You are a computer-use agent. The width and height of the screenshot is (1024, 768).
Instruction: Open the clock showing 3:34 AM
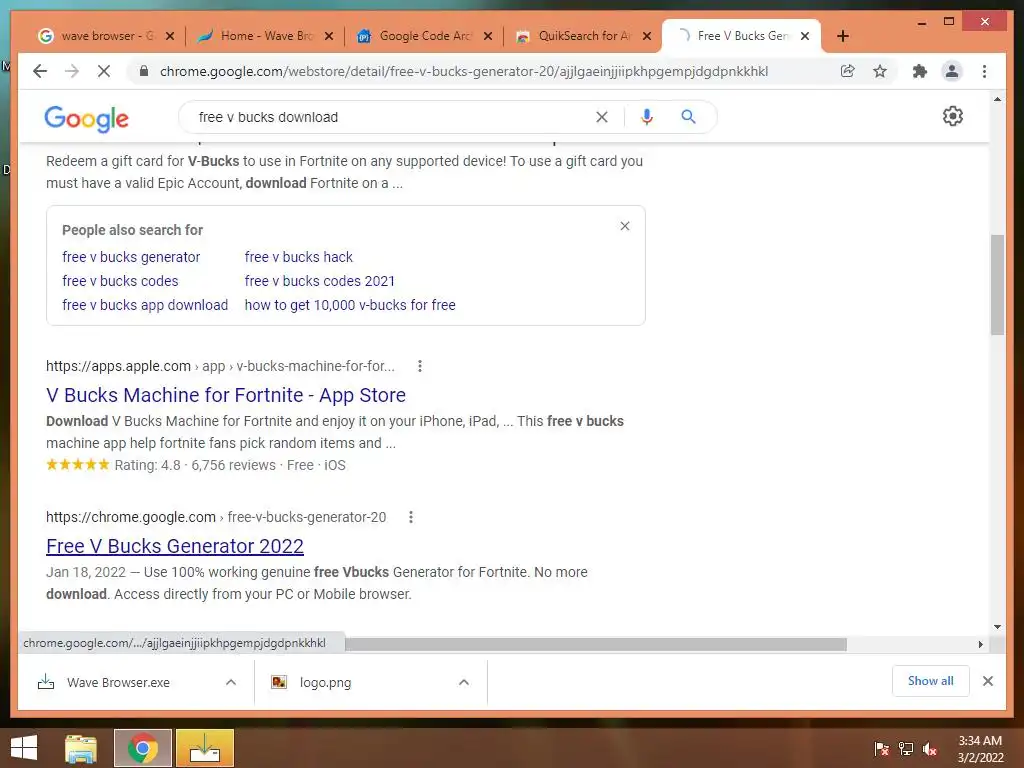[980, 749]
